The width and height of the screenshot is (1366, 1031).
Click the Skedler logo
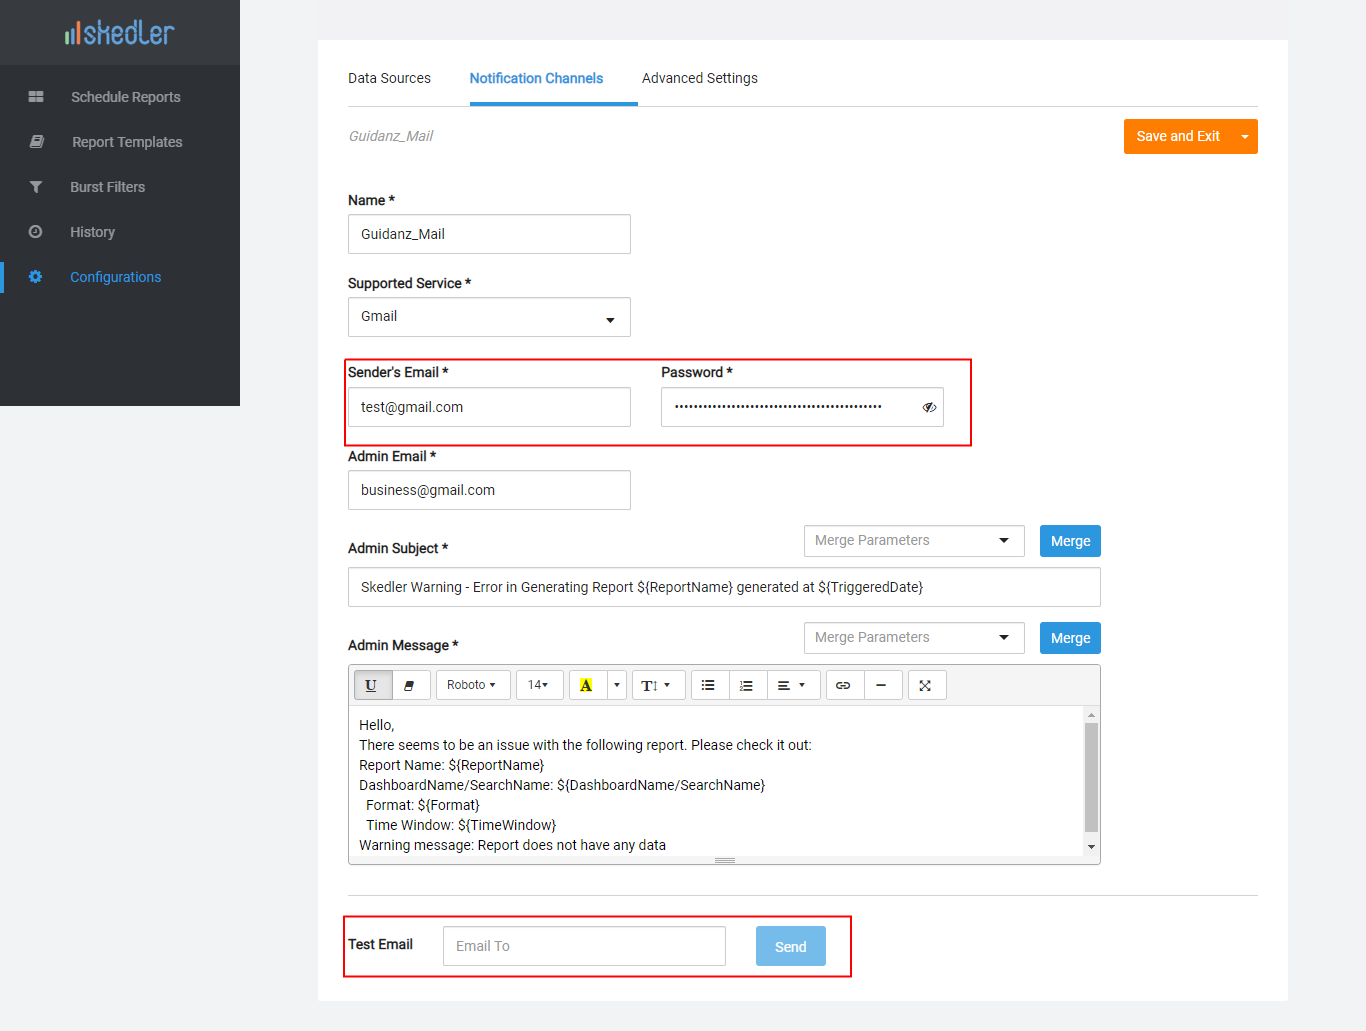click(119, 33)
